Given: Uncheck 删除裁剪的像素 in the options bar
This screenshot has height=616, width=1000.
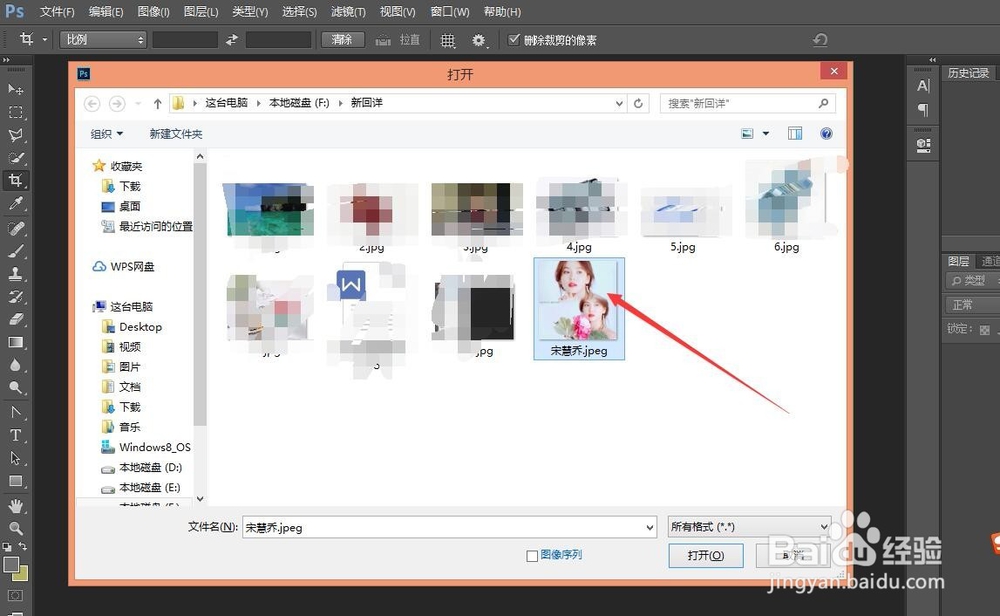Looking at the screenshot, I should (513, 40).
